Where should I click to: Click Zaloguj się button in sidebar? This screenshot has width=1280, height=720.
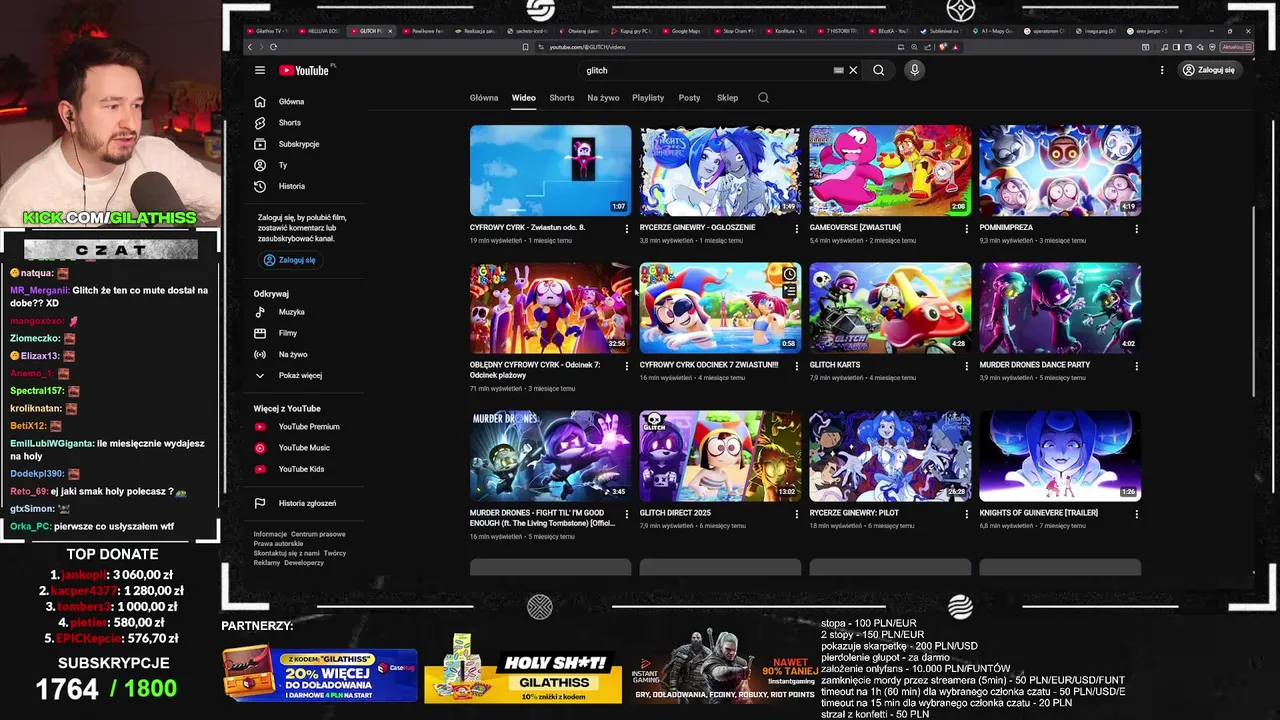tap(289, 260)
